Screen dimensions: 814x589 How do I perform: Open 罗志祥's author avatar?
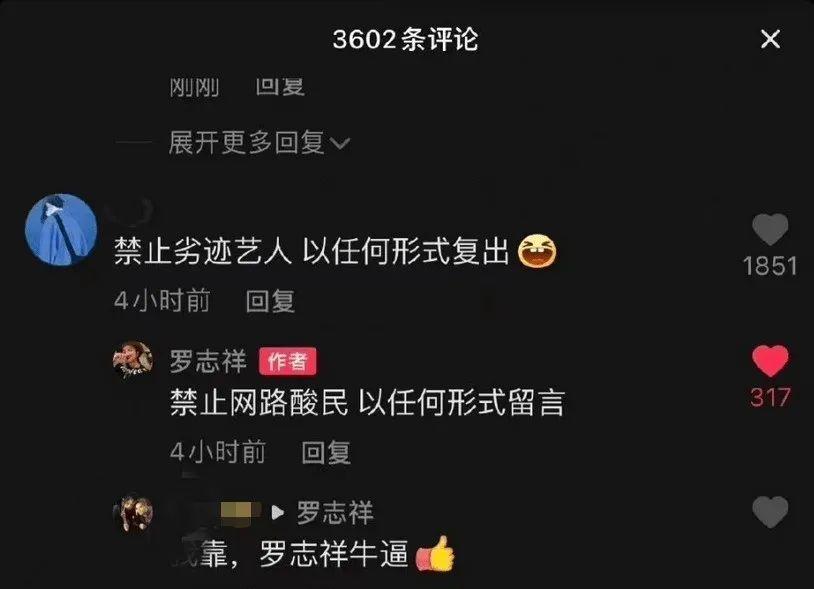(x=133, y=360)
